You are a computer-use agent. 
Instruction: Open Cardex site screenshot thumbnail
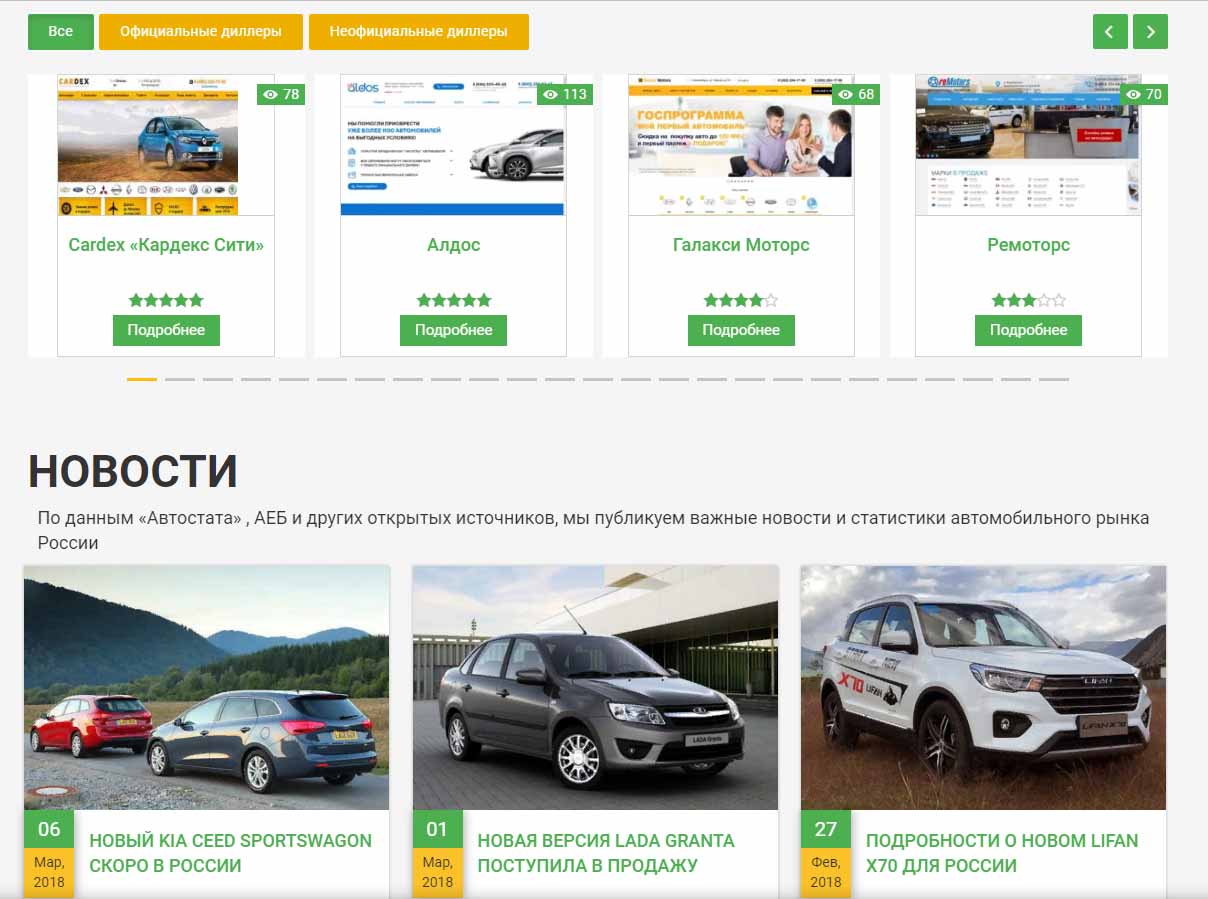pyautogui.click(x=148, y=145)
